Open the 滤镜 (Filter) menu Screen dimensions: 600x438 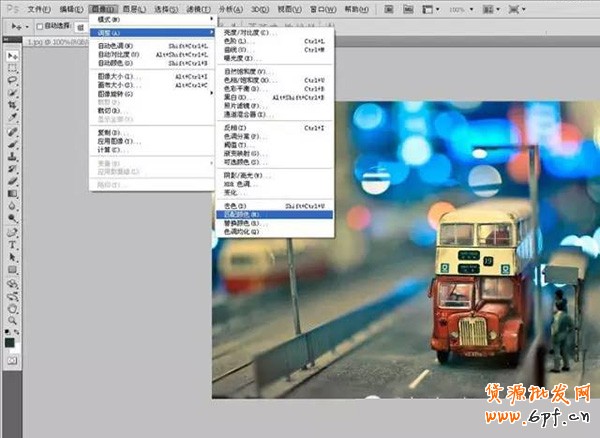199,8
